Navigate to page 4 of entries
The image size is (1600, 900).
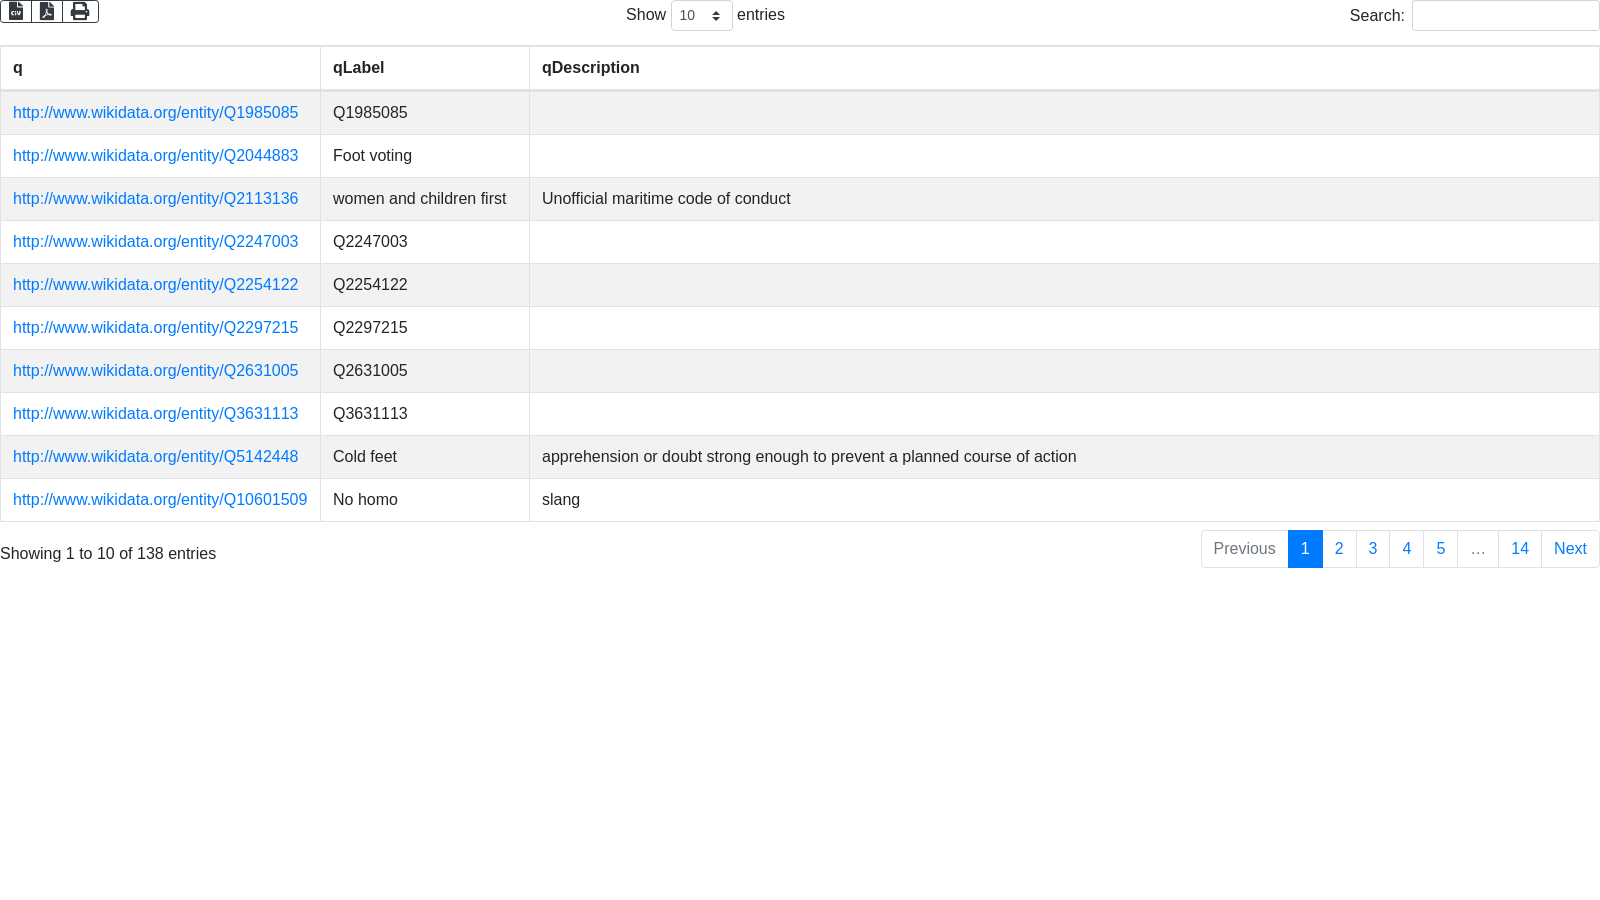[x=1407, y=549]
